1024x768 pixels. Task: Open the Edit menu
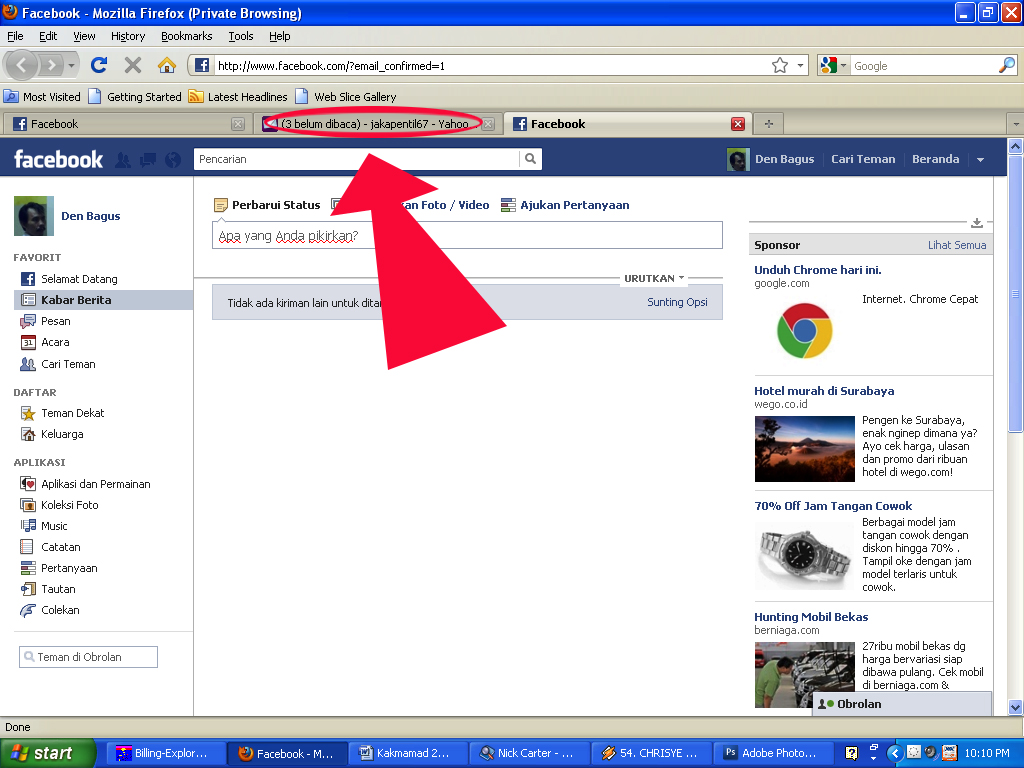48,36
